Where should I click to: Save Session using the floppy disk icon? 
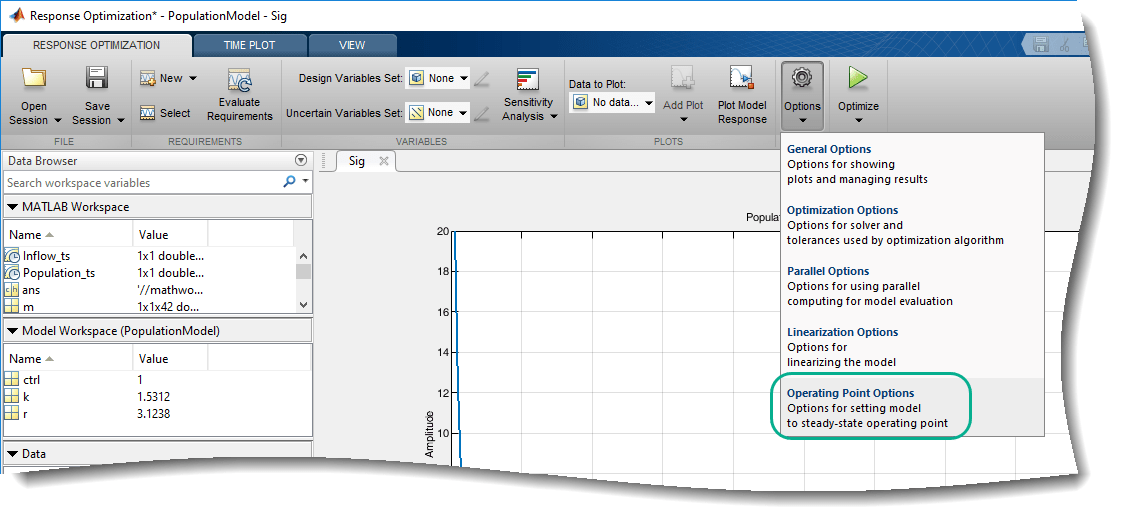(97, 77)
